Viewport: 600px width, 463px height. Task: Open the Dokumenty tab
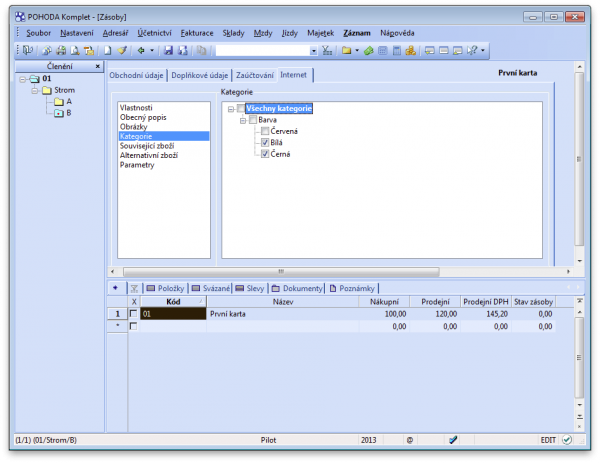click(297, 289)
